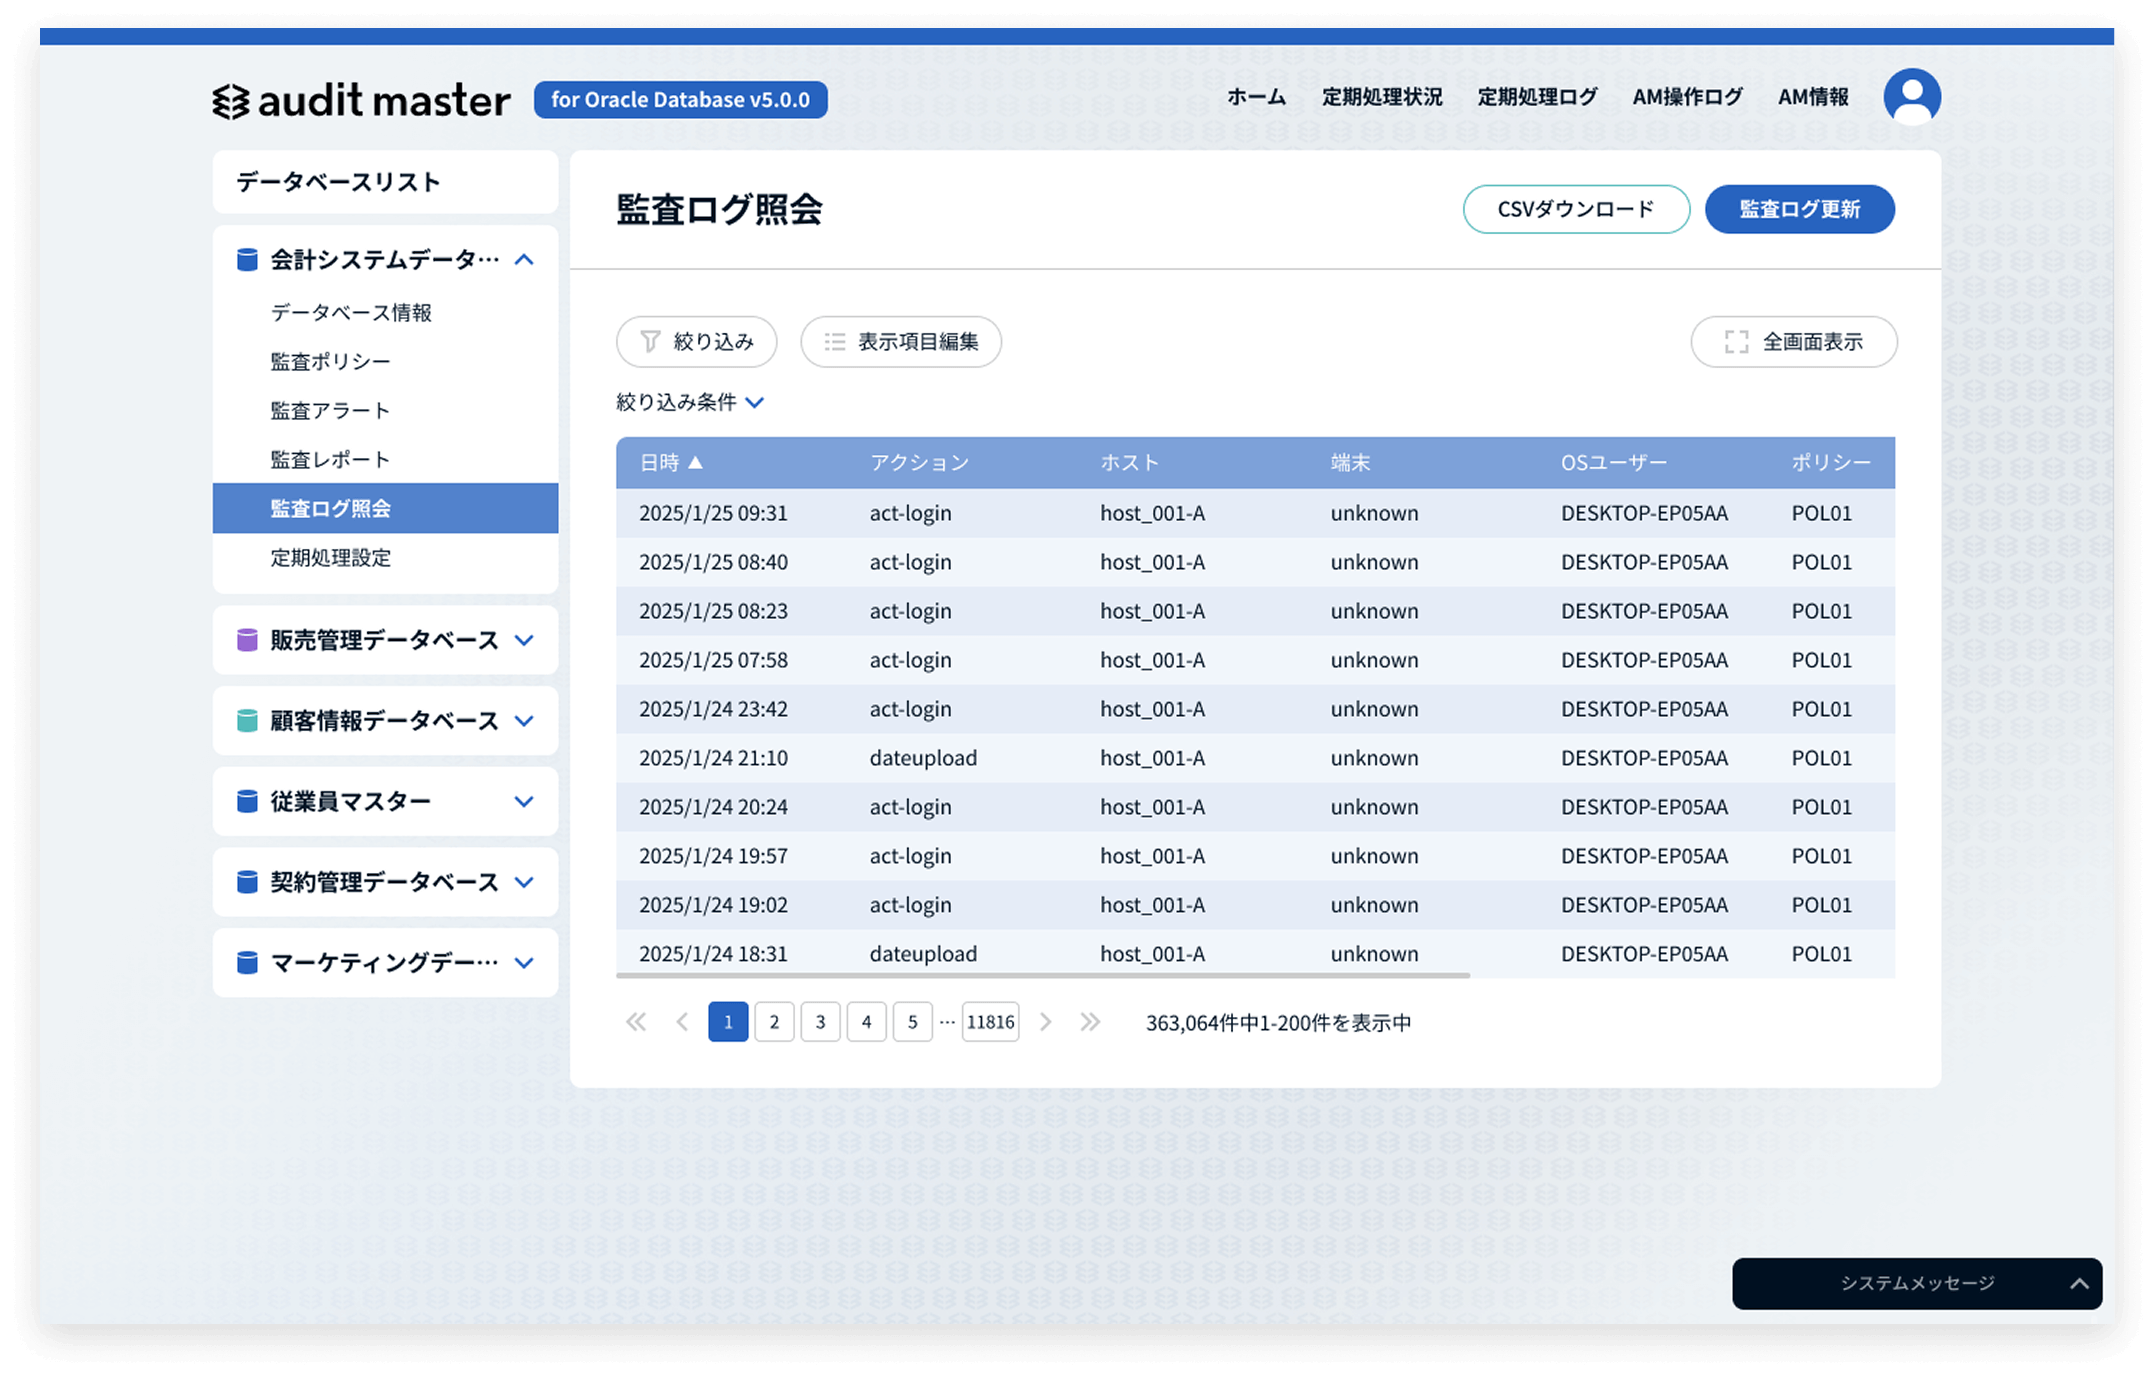Click the 日時 sort arrow icon

click(x=696, y=463)
